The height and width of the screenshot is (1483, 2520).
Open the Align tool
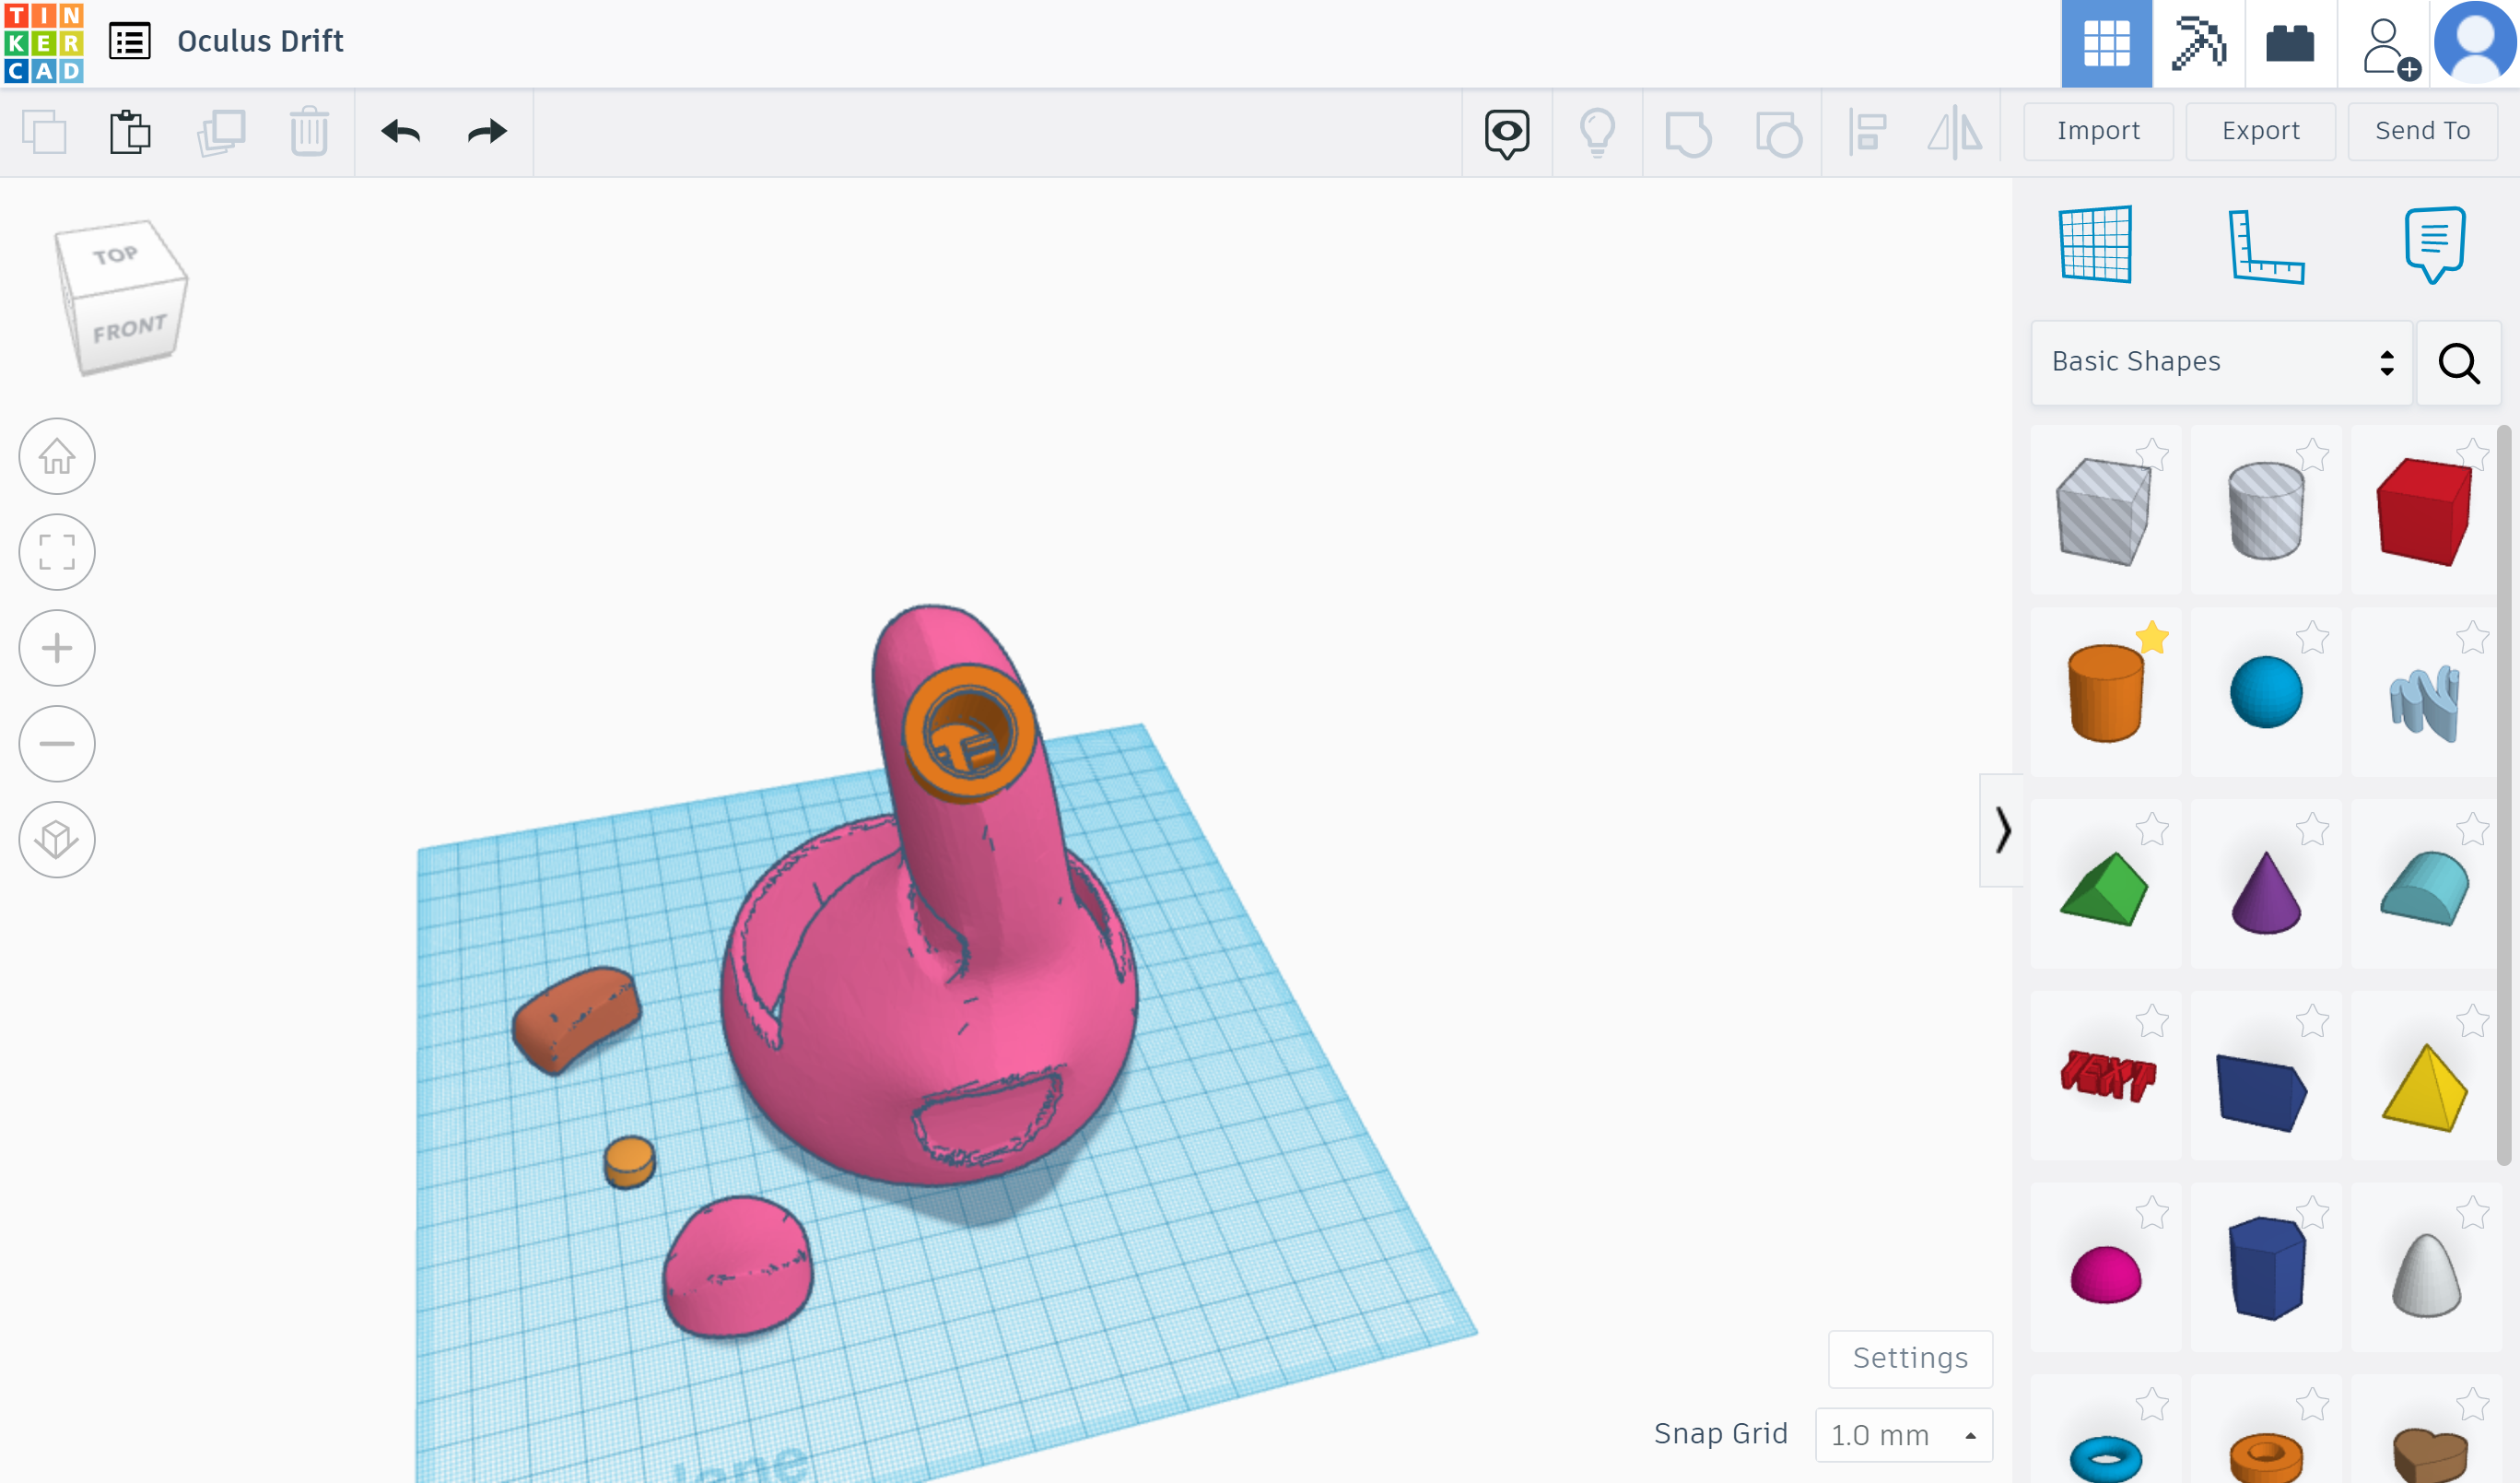[x=1869, y=131]
